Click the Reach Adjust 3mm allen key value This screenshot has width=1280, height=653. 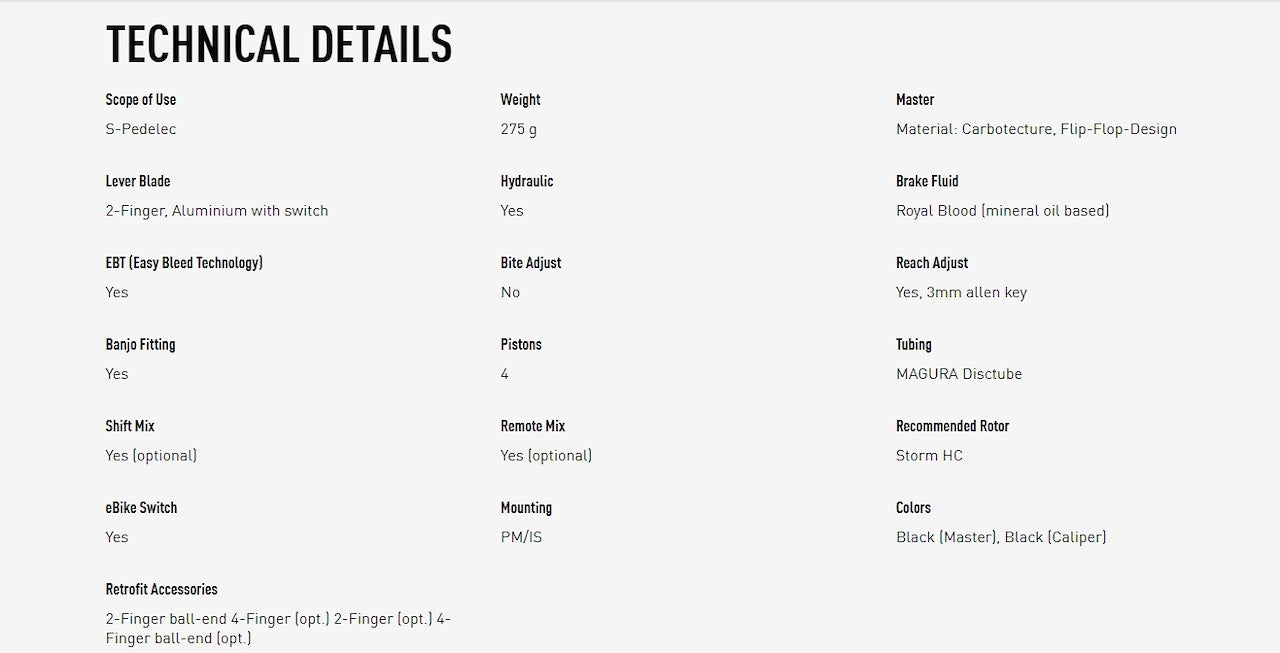click(961, 293)
